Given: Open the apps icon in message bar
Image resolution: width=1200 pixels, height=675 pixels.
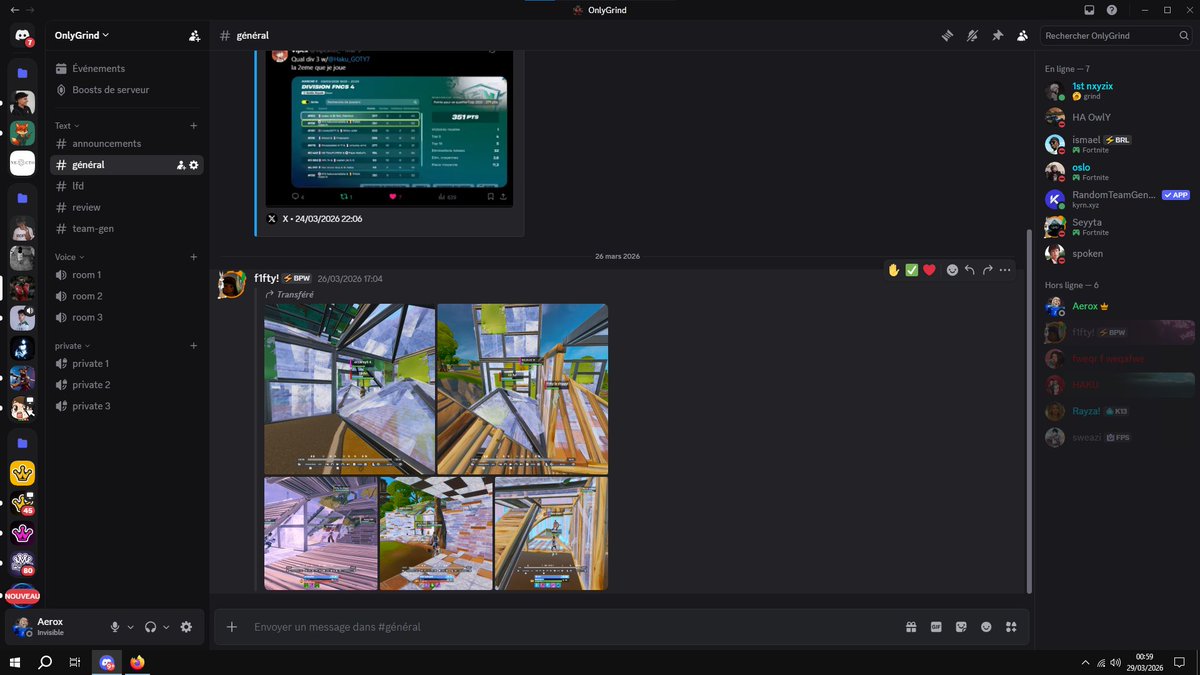Looking at the screenshot, I should coord(1011,627).
